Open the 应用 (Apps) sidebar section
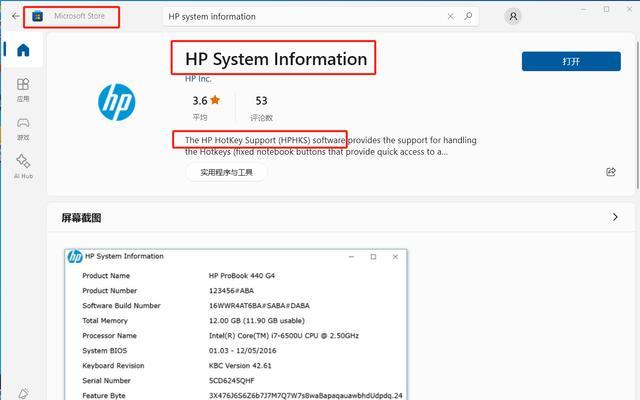 coord(23,90)
